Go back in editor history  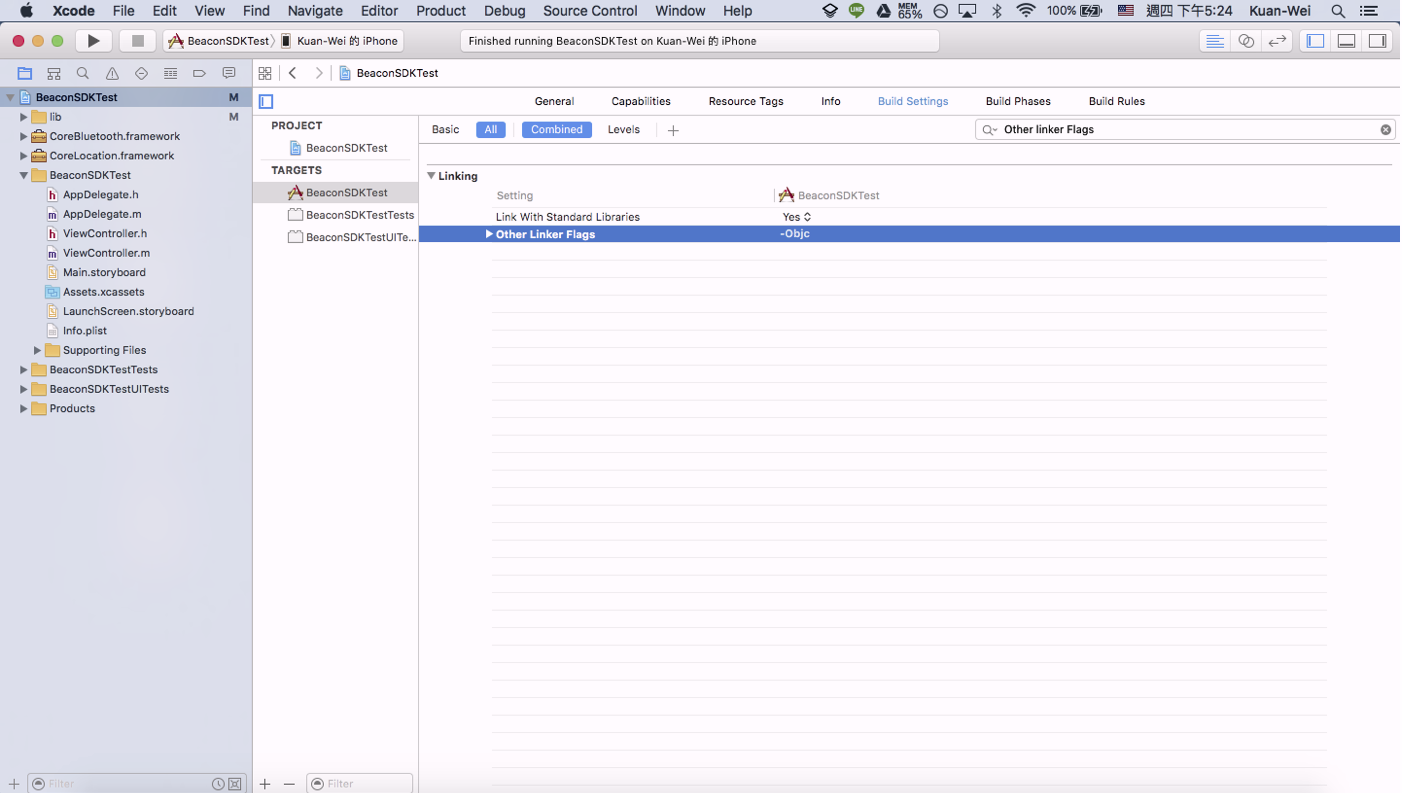click(x=293, y=73)
